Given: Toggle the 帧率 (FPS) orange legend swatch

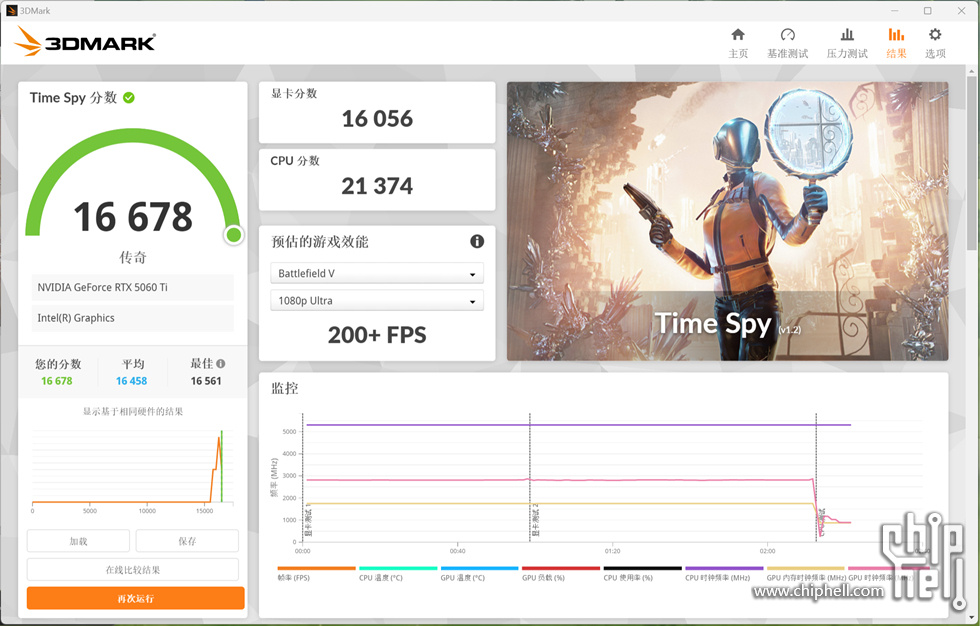Looking at the screenshot, I should click(x=316, y=569).
